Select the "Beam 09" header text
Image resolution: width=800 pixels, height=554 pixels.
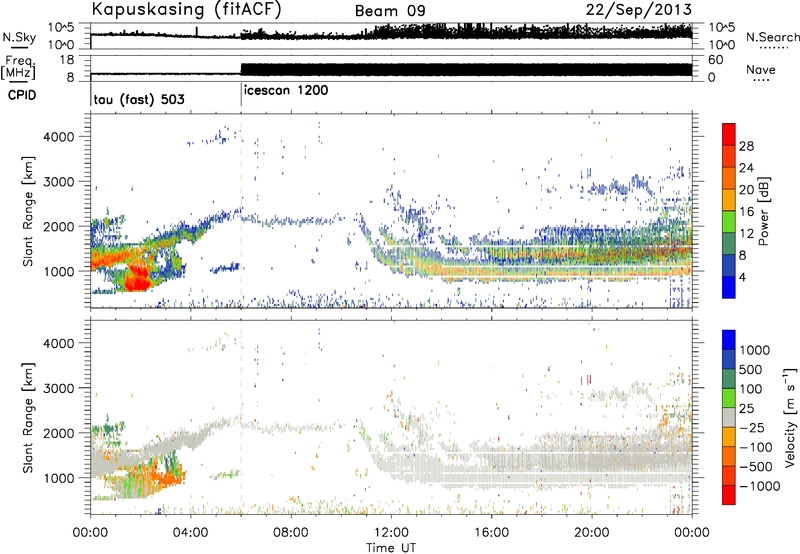(x=390, y=11)
